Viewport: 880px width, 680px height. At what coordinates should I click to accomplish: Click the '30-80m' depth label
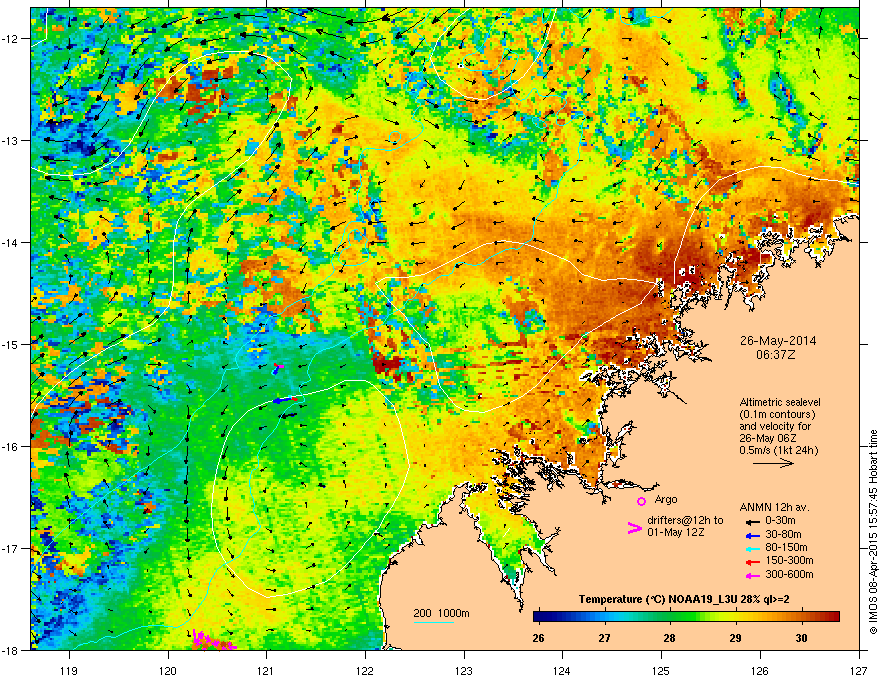(x=783, y=535)
